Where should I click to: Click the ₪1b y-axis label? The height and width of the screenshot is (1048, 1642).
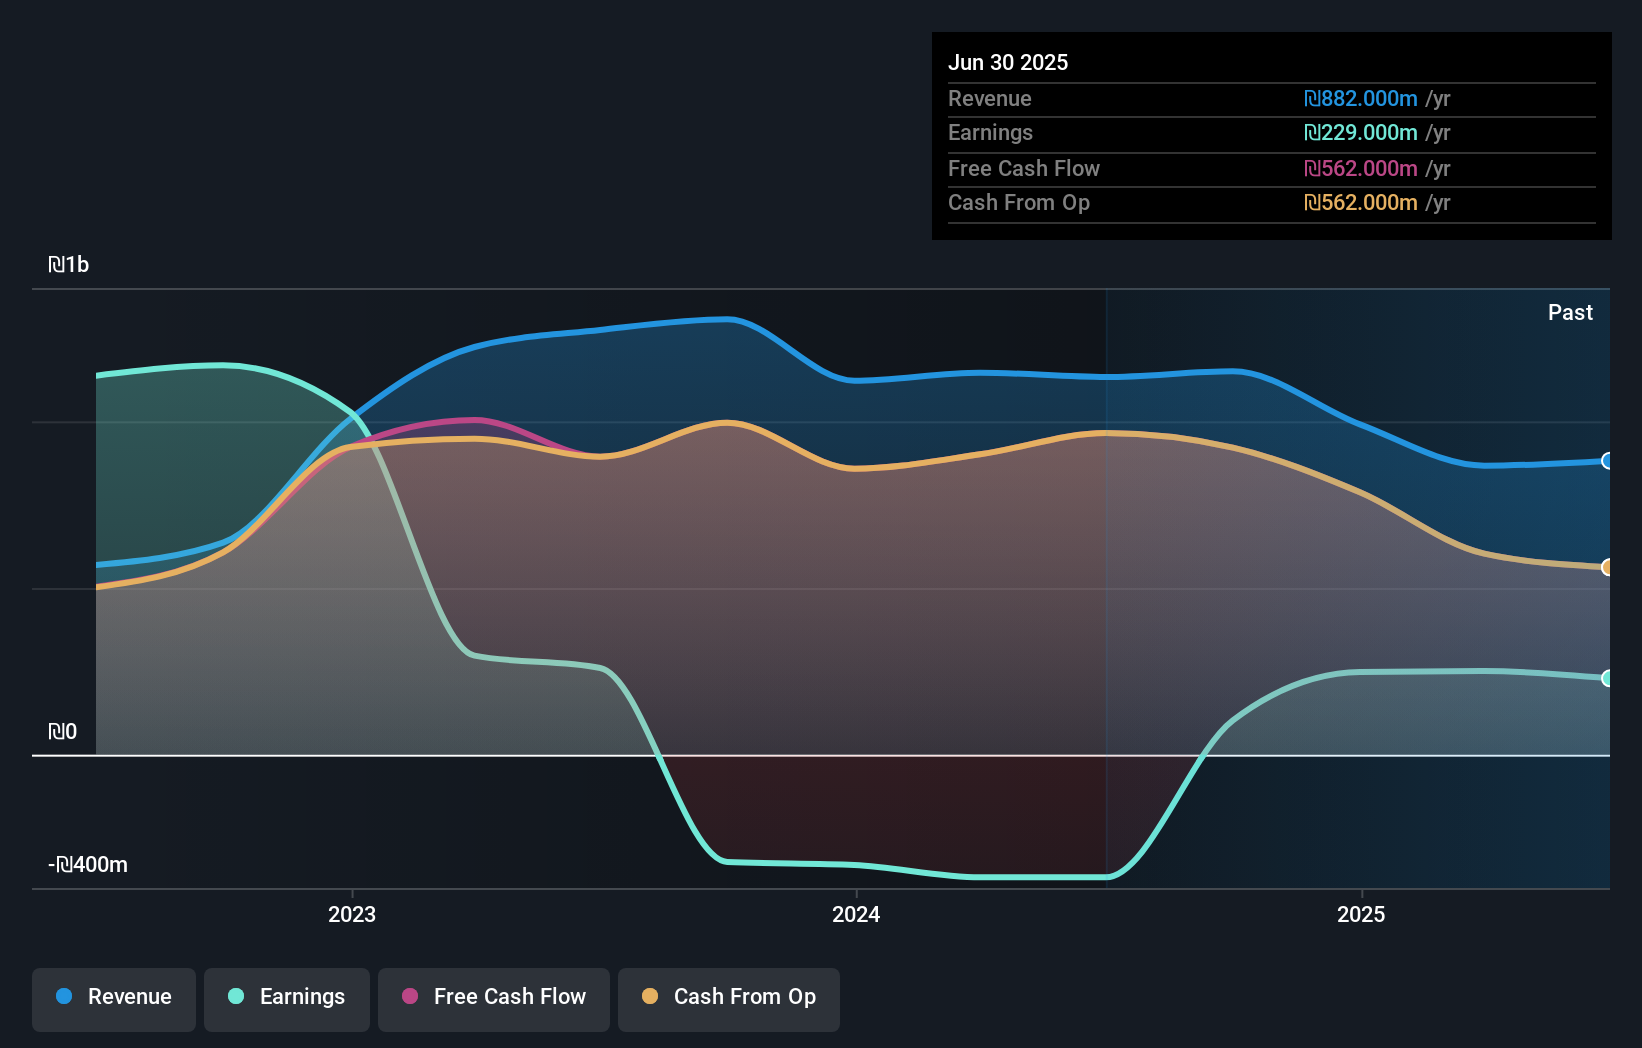coord(69,264)
